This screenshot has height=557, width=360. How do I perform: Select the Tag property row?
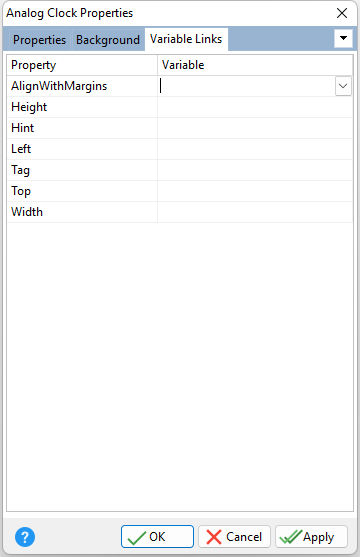180,170
